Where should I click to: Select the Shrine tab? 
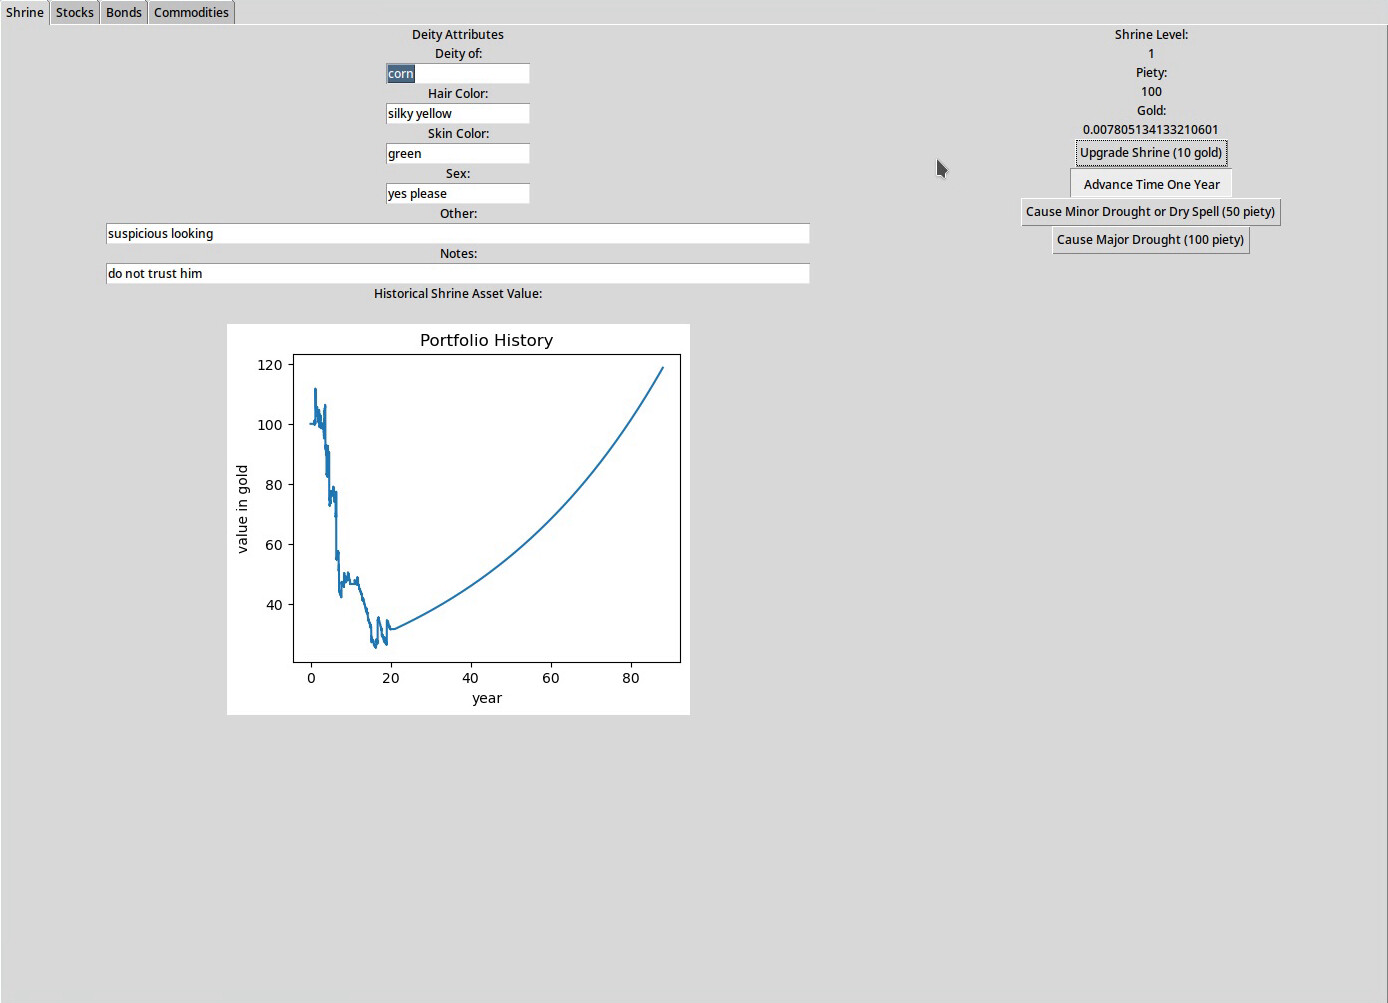click(24, 12)
